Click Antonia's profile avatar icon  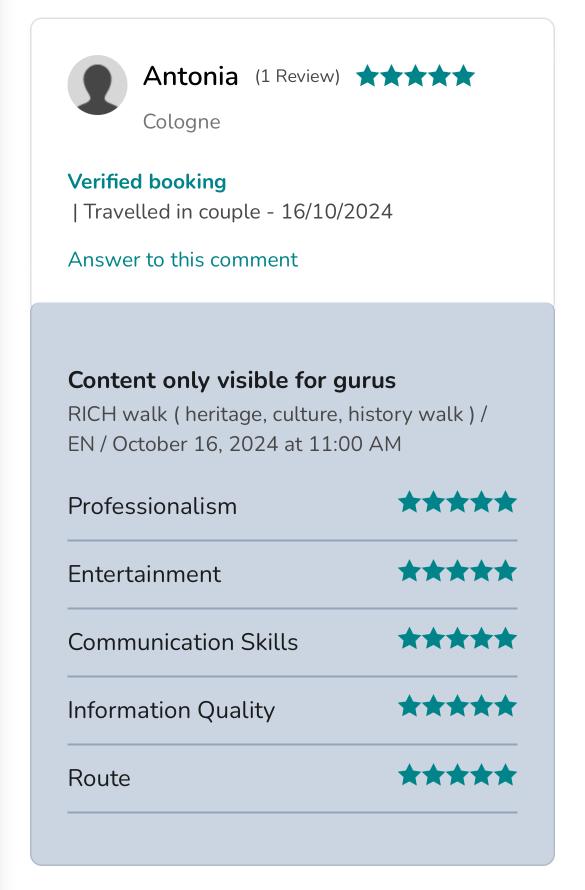coord(97,85)
